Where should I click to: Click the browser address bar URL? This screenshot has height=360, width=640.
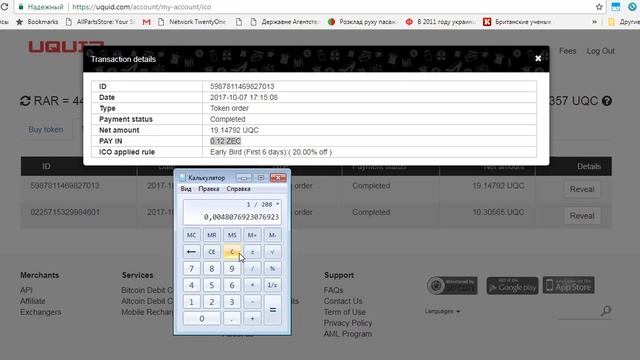tap(142, 7)
